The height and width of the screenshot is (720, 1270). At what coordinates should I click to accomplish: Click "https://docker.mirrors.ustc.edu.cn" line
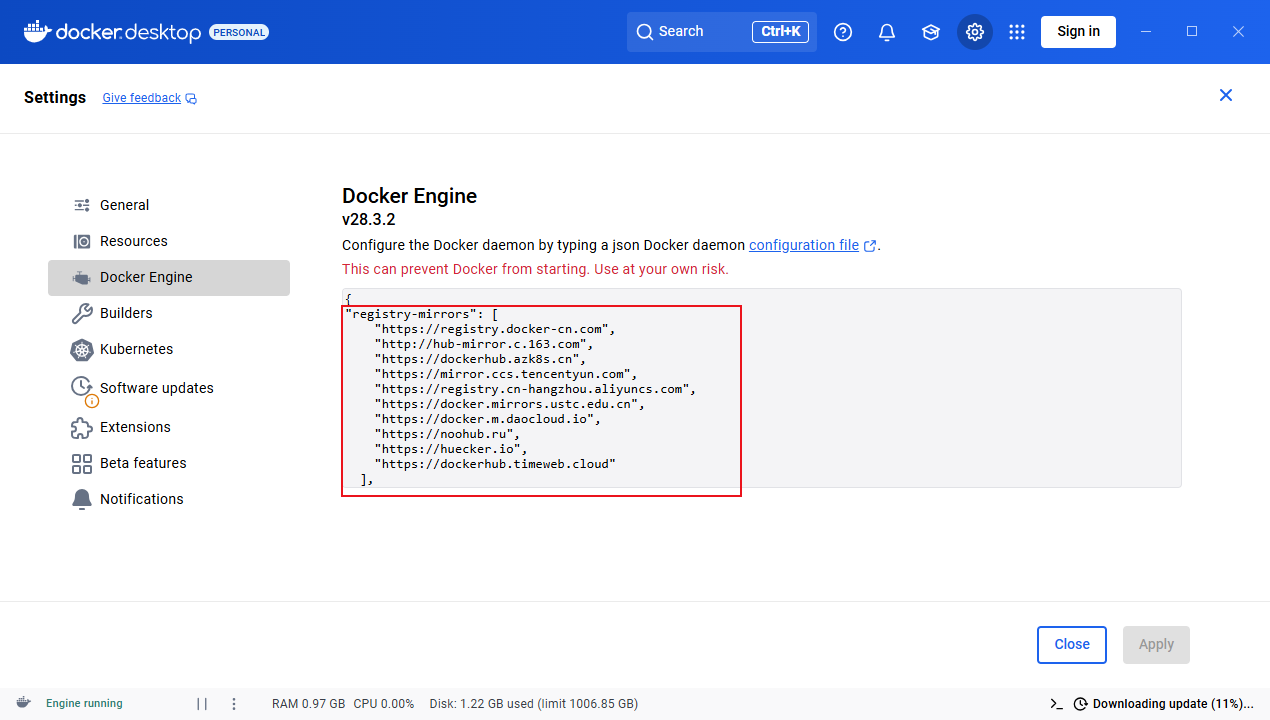click(x=510, y=404)
